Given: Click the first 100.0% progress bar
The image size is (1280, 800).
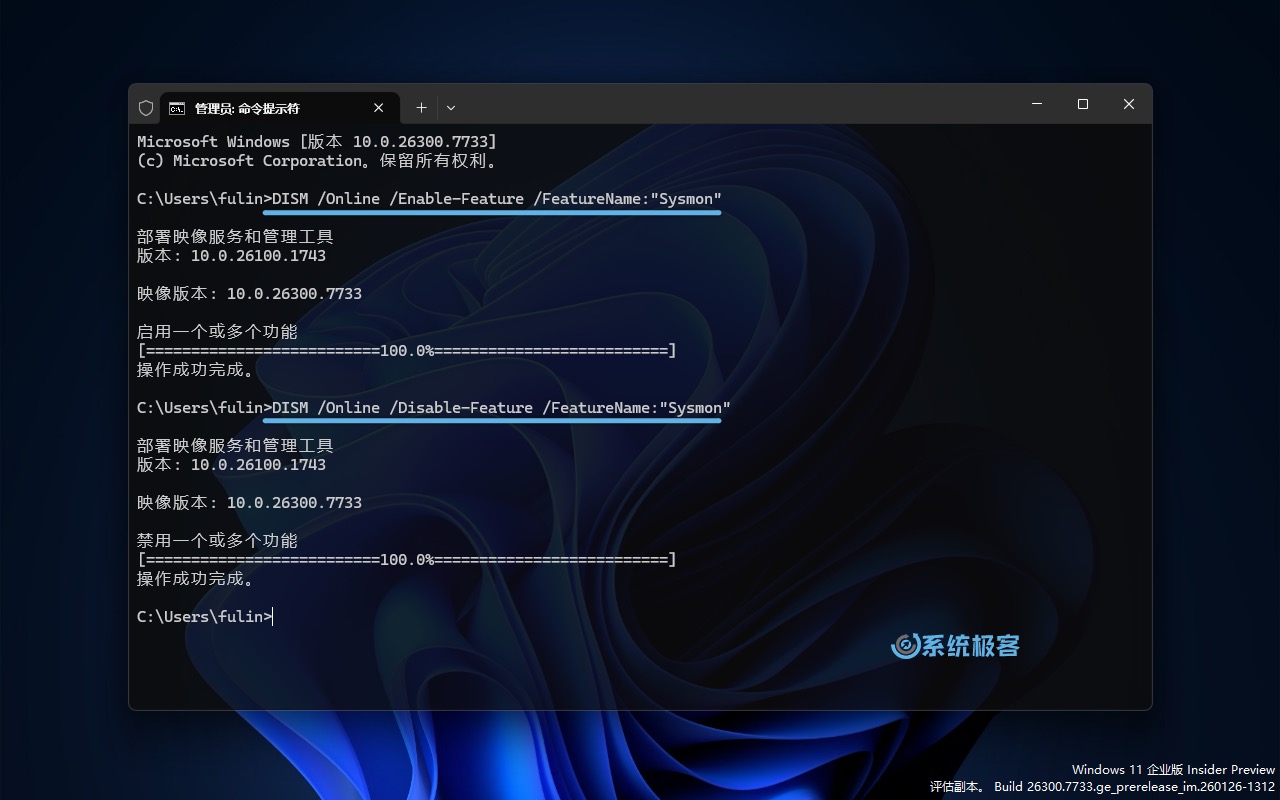Looking at the screenshot, I should [x=406, y=351].
